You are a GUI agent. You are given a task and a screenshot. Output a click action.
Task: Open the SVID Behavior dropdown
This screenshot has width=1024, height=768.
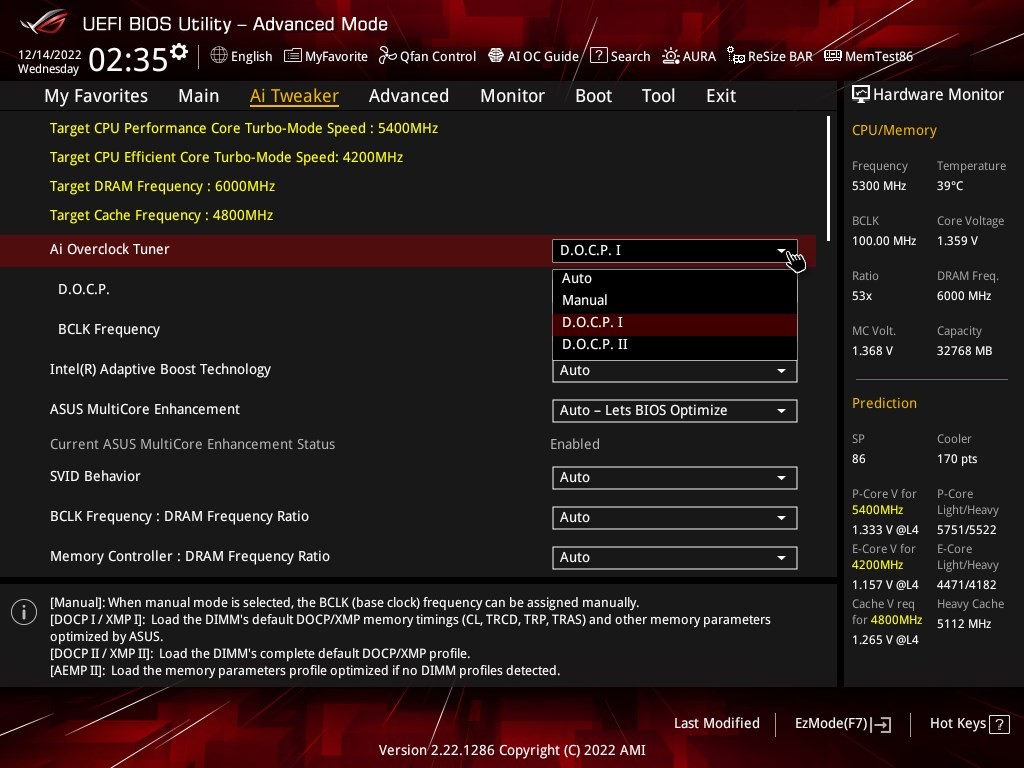point(674,477)
